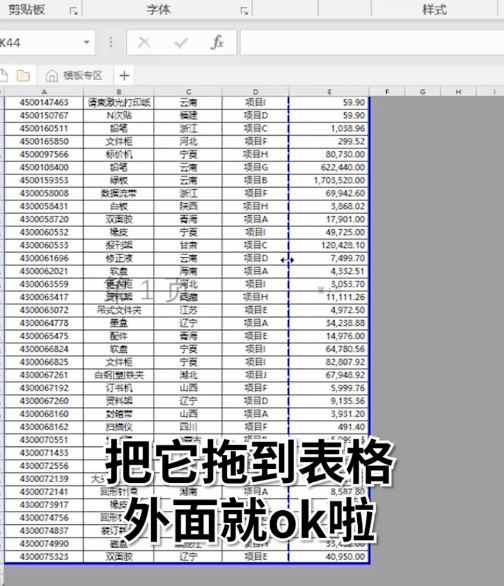
Task: Click the new document icon in tab bar
Action: (3, 75)
